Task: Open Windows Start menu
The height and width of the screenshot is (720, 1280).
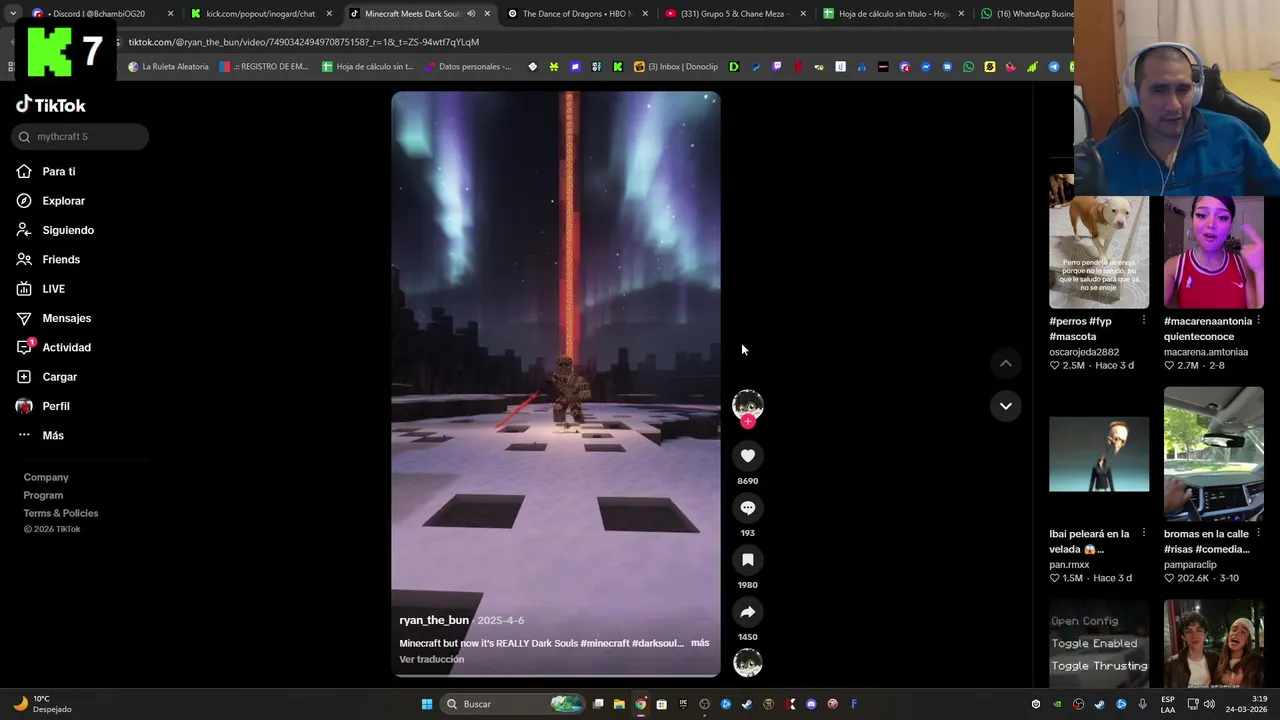Action: [427, 704]
